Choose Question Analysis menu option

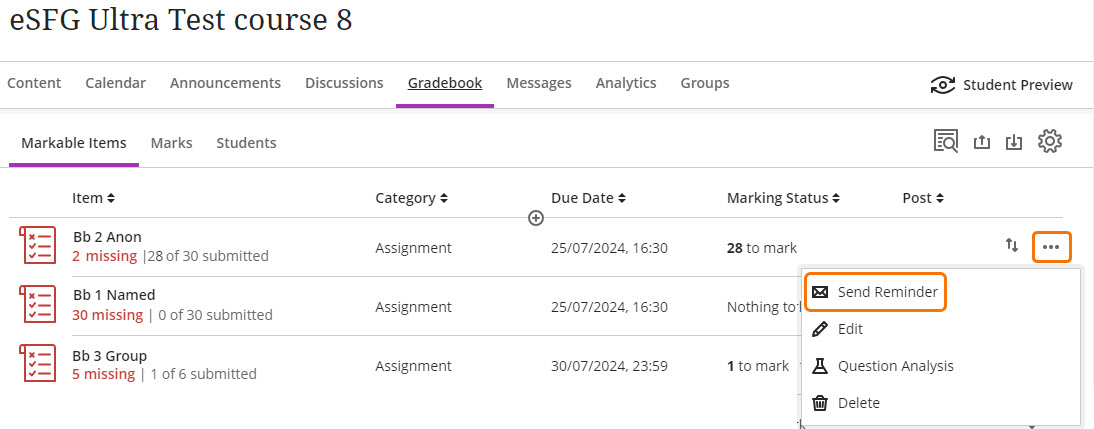(895, 366)
